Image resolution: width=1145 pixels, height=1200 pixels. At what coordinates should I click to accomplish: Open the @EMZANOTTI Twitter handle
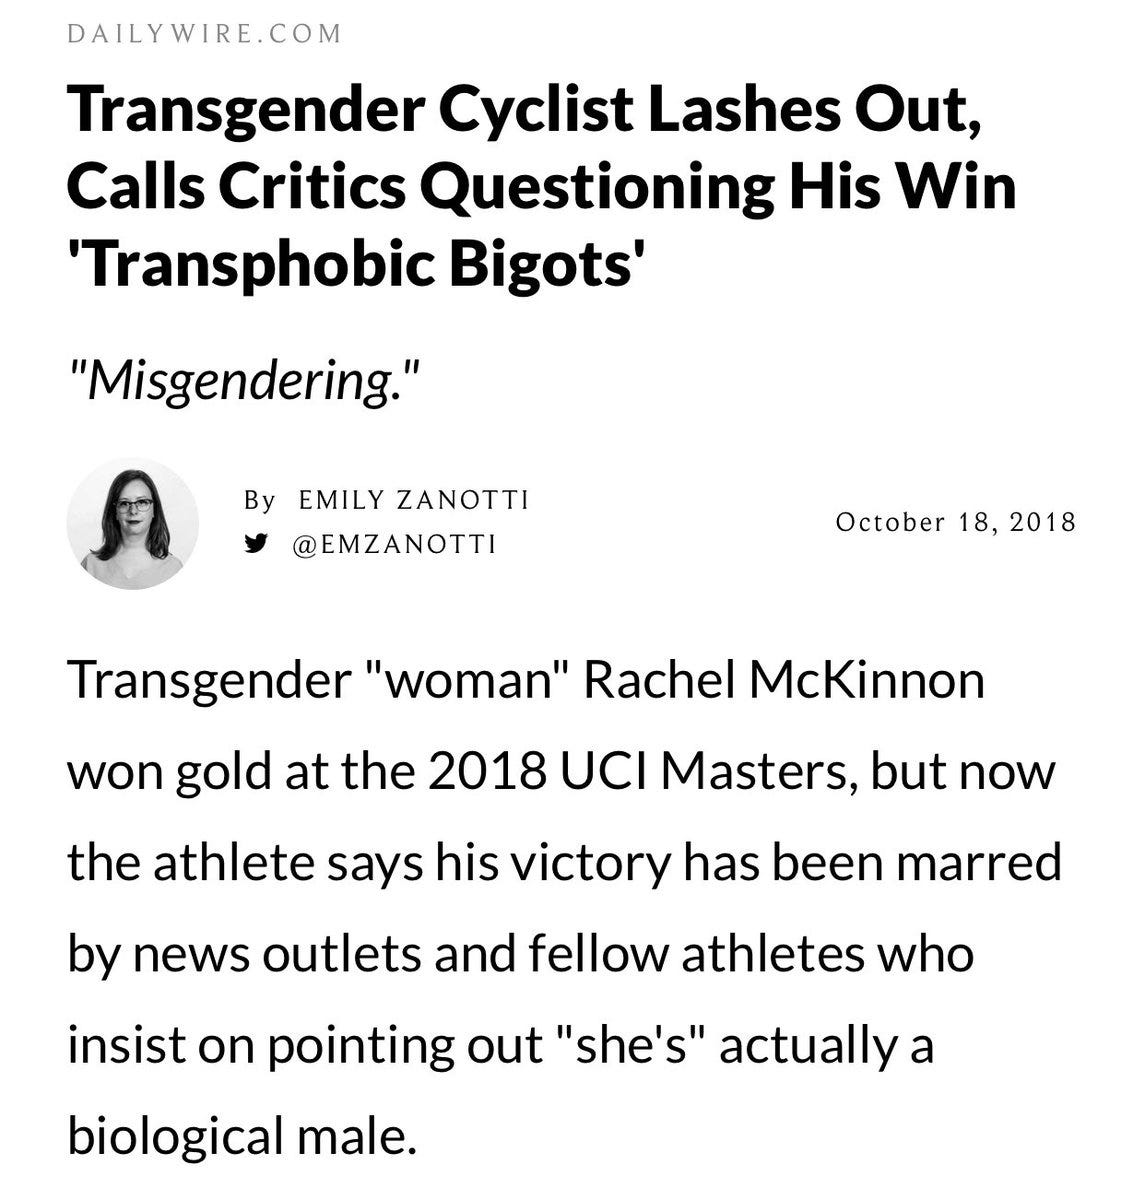pos(393,545)
